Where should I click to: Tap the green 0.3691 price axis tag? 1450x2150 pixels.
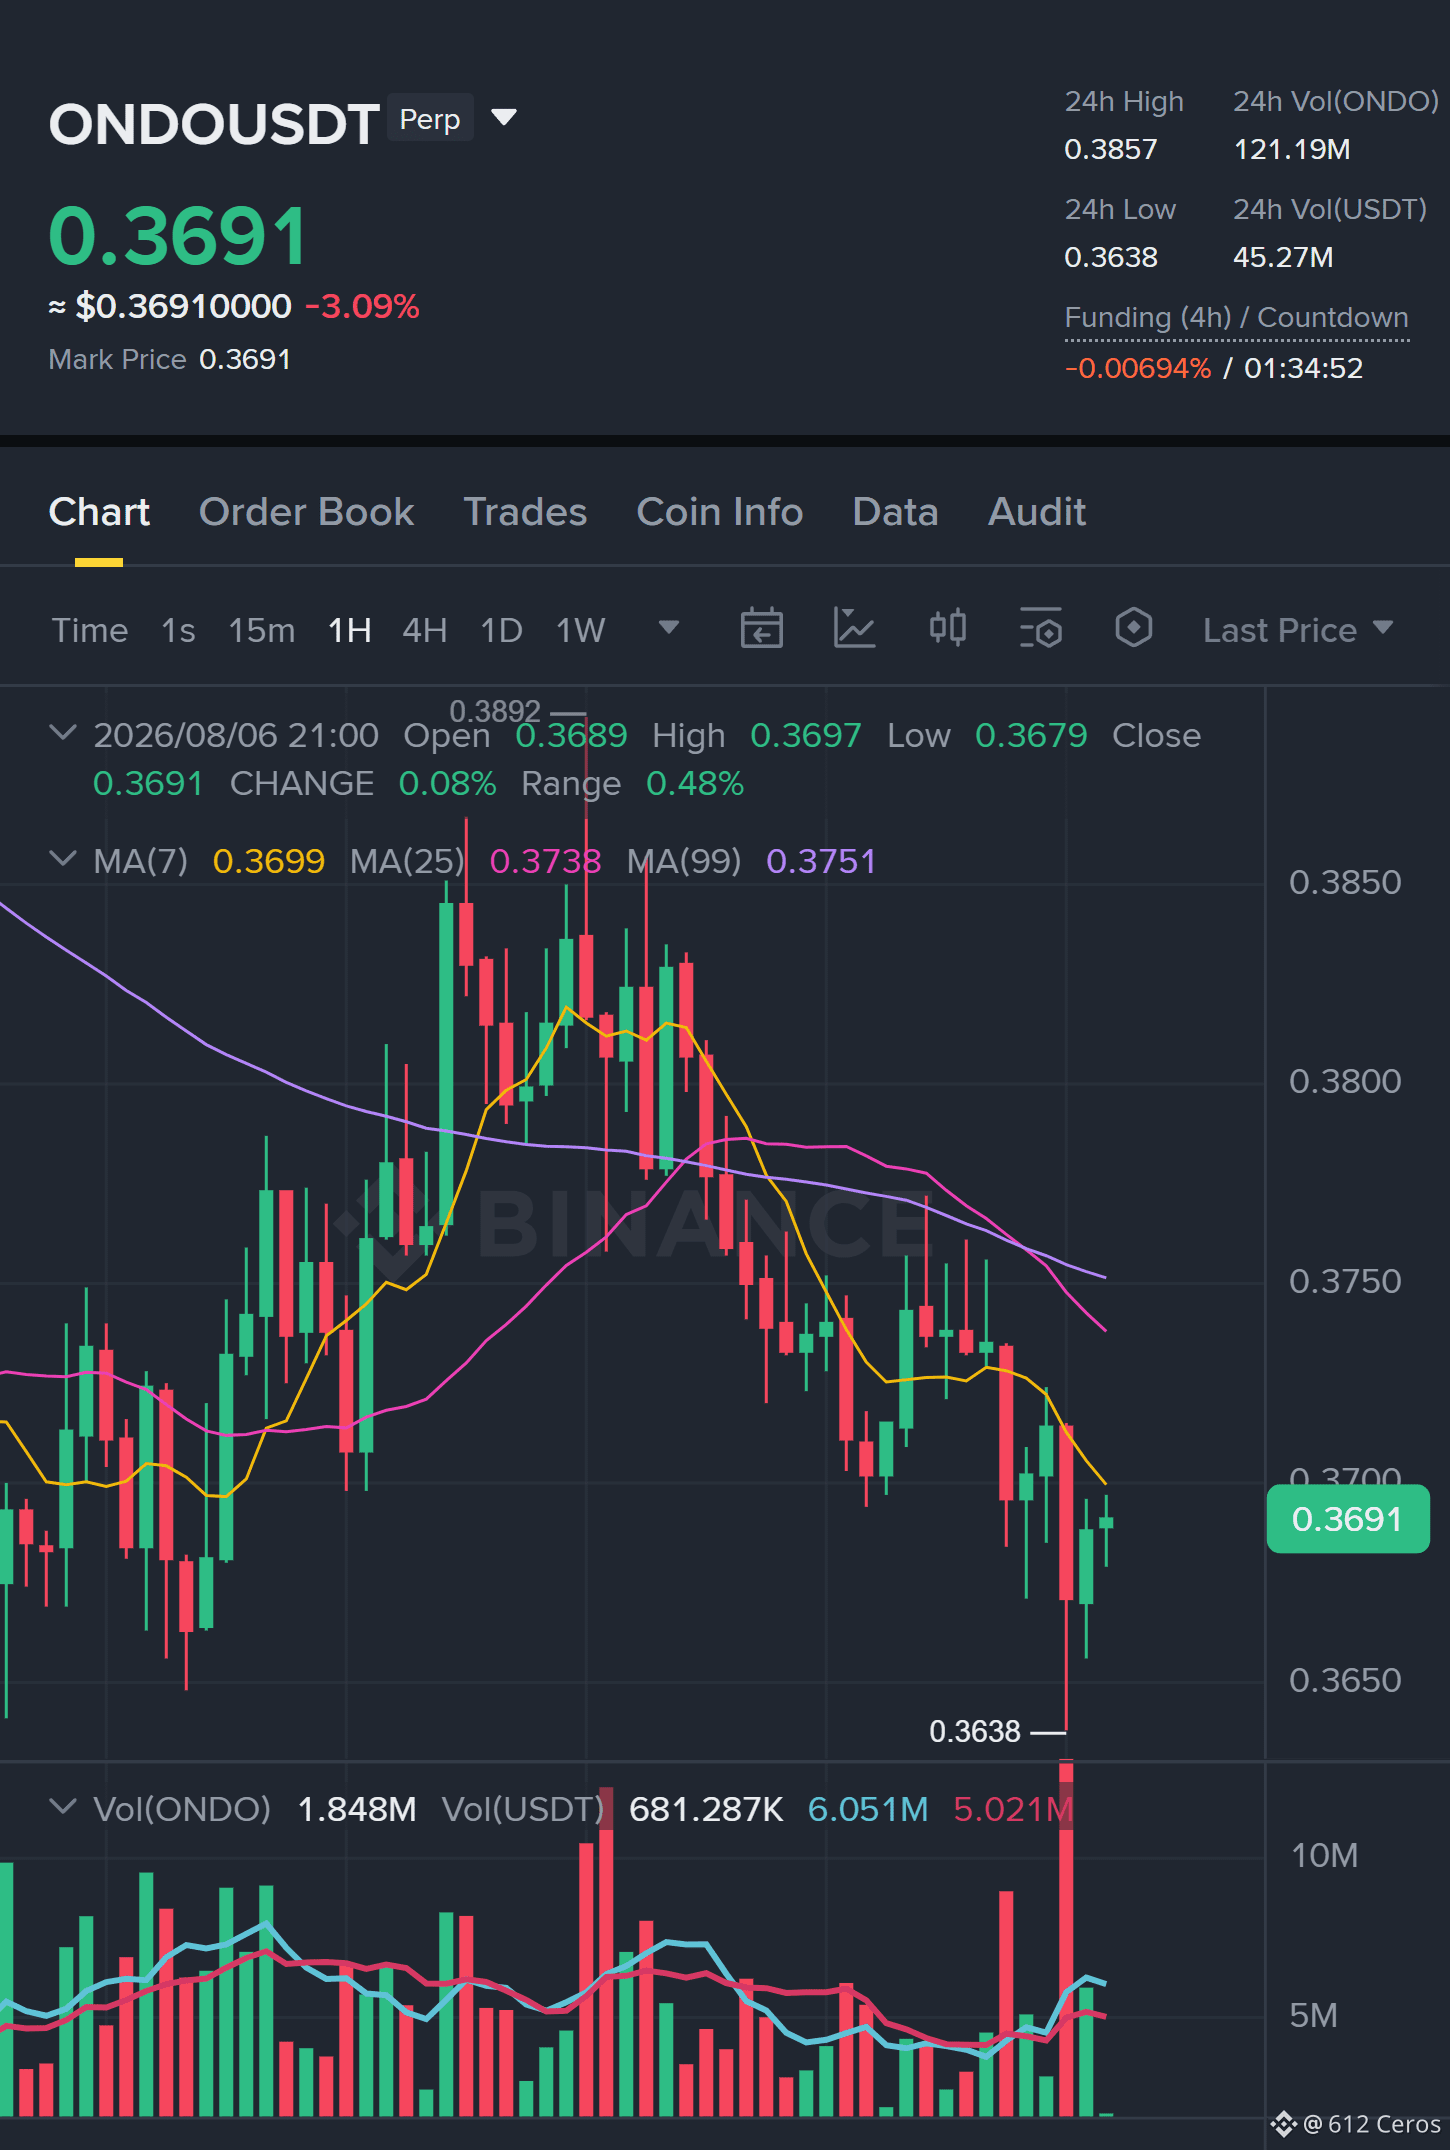point(1347,1519)
